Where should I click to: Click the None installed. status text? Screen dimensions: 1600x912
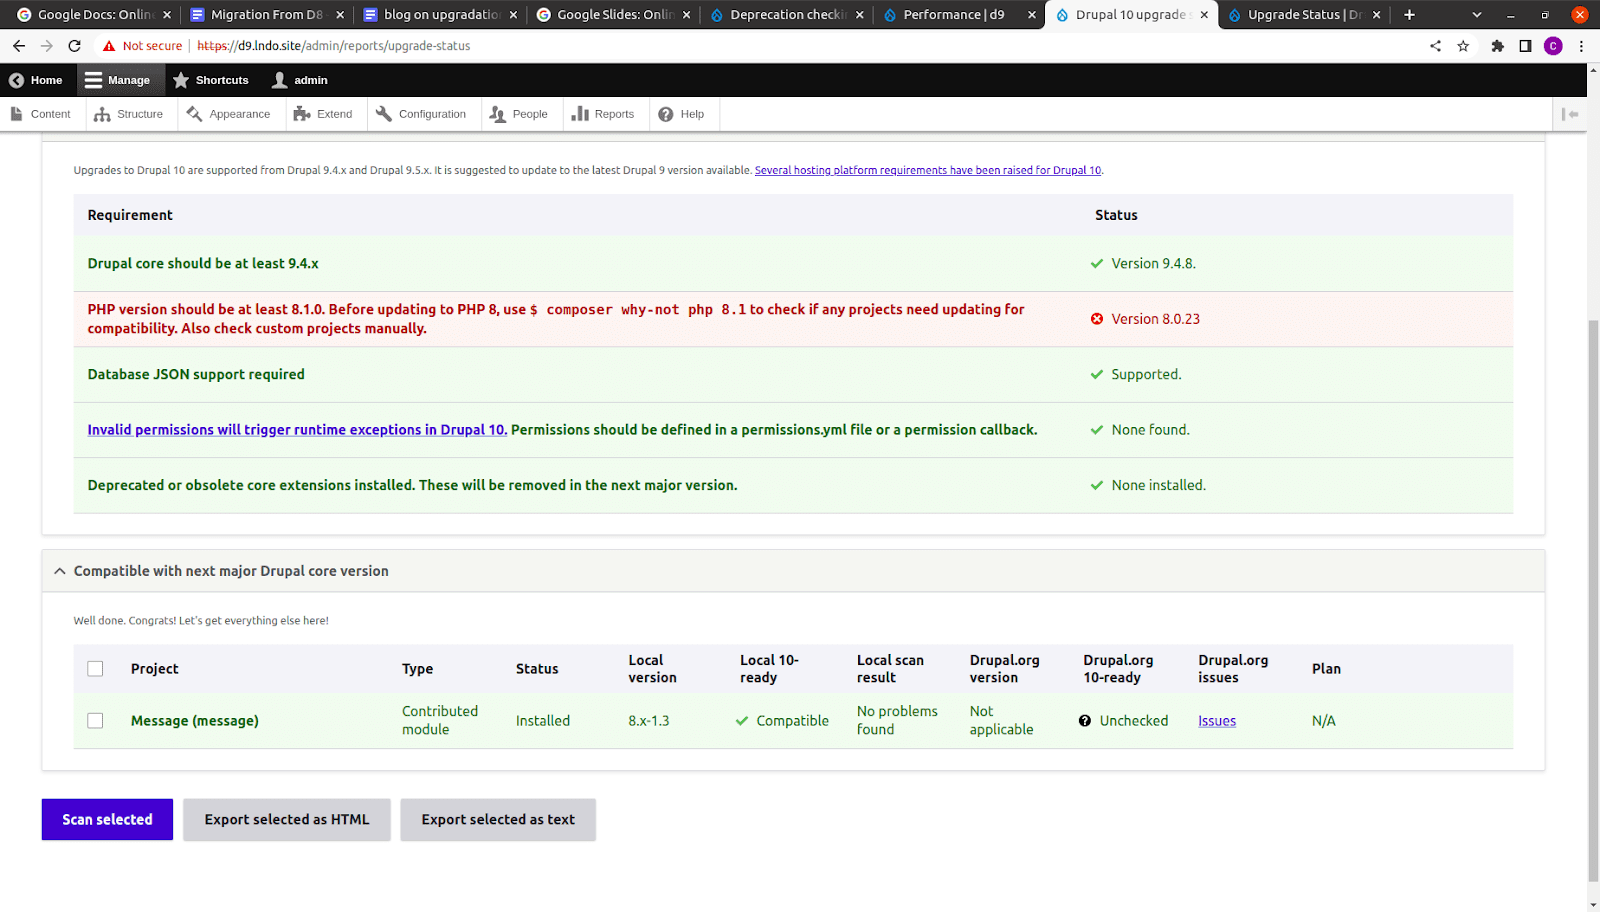coord(1158,486)
